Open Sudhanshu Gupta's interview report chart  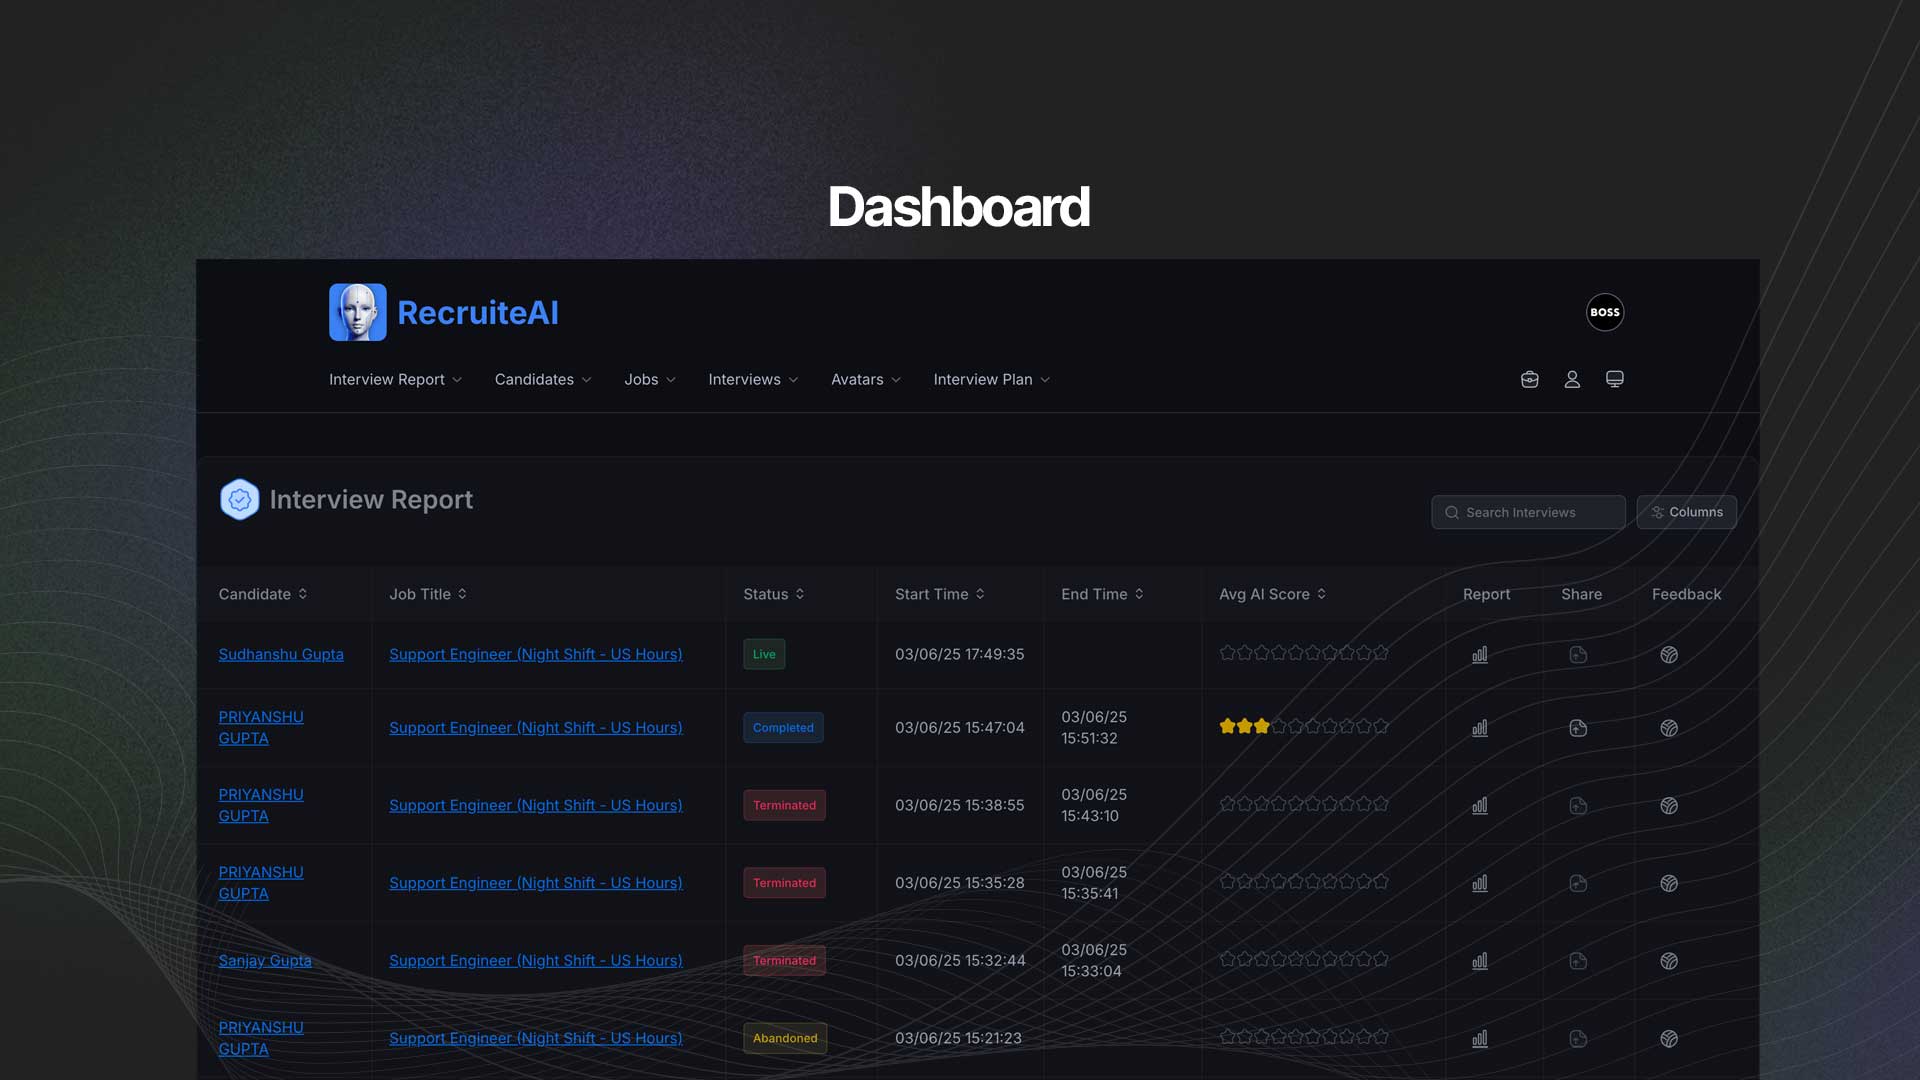(x=1480, y=654)
